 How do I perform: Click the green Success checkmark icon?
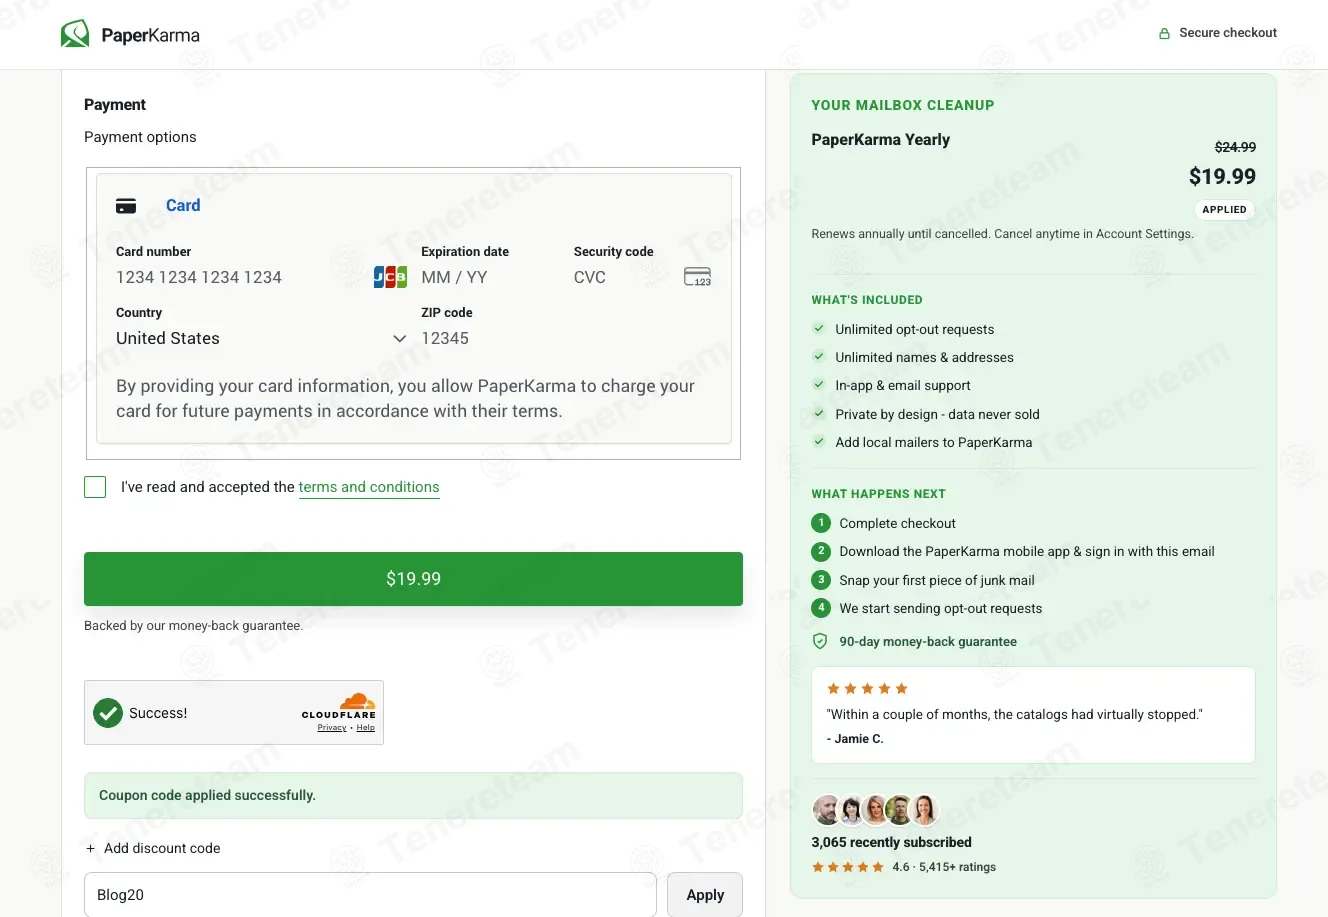(108, 713)
